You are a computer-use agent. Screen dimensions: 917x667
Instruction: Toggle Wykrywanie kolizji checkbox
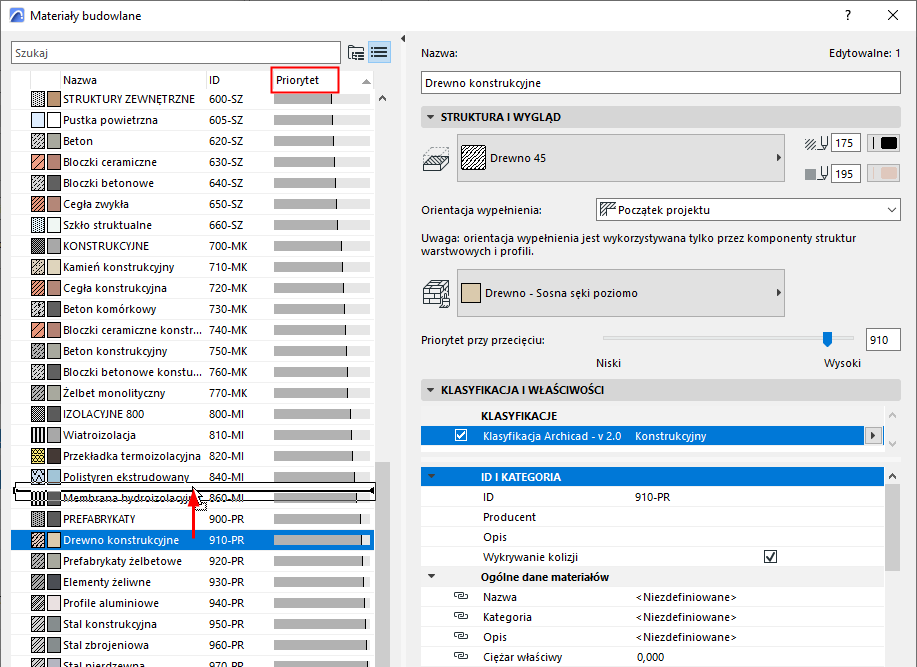770,557
